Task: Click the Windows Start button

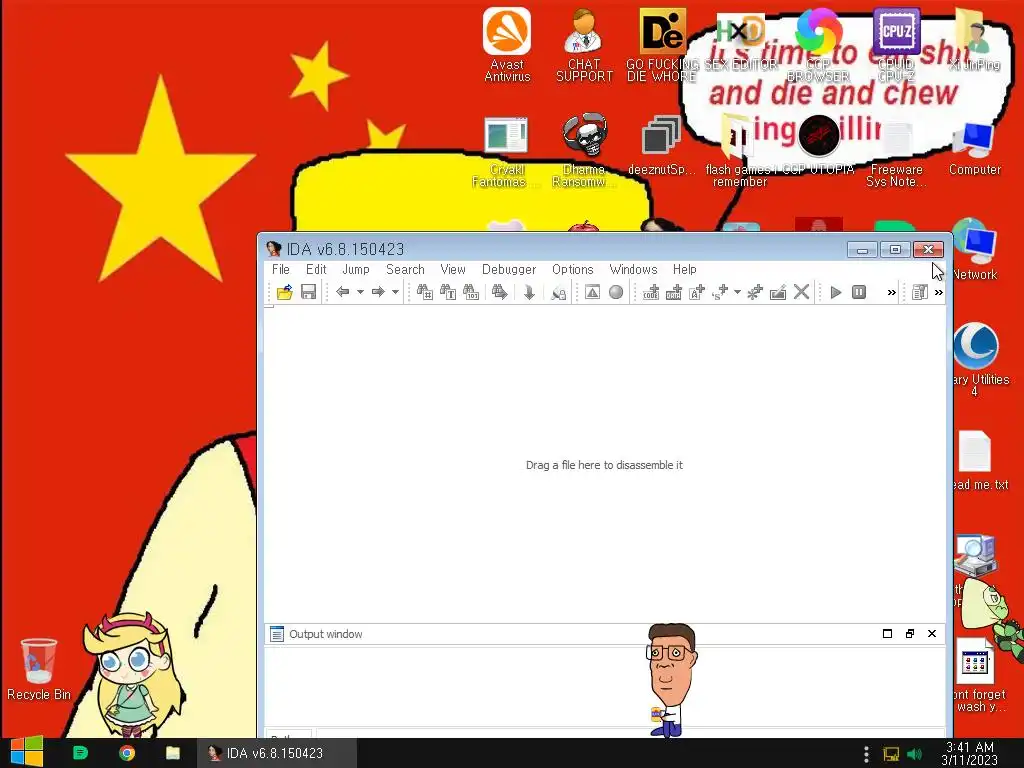Action: point(27,752)
